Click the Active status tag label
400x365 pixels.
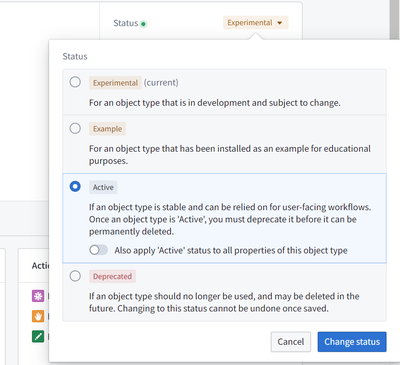pyautogui.click(x=103, y=187)
